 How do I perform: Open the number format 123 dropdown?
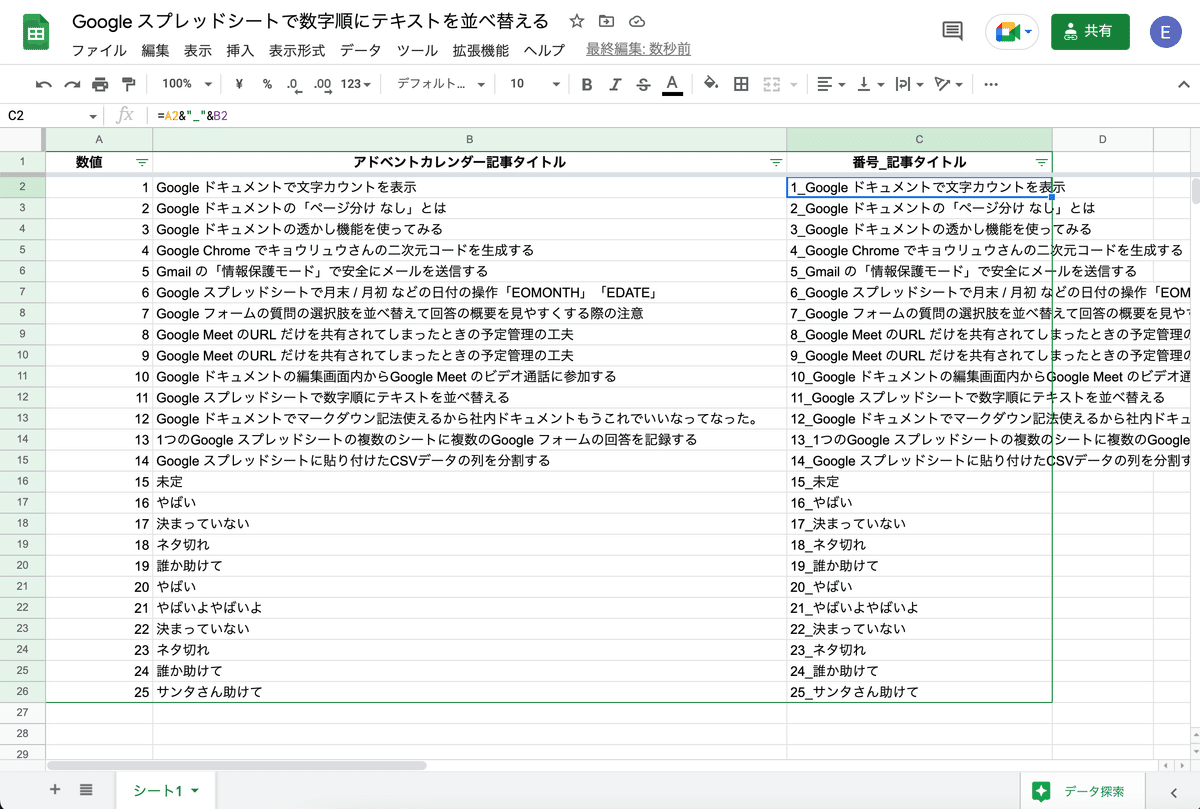tap(356, 84)
